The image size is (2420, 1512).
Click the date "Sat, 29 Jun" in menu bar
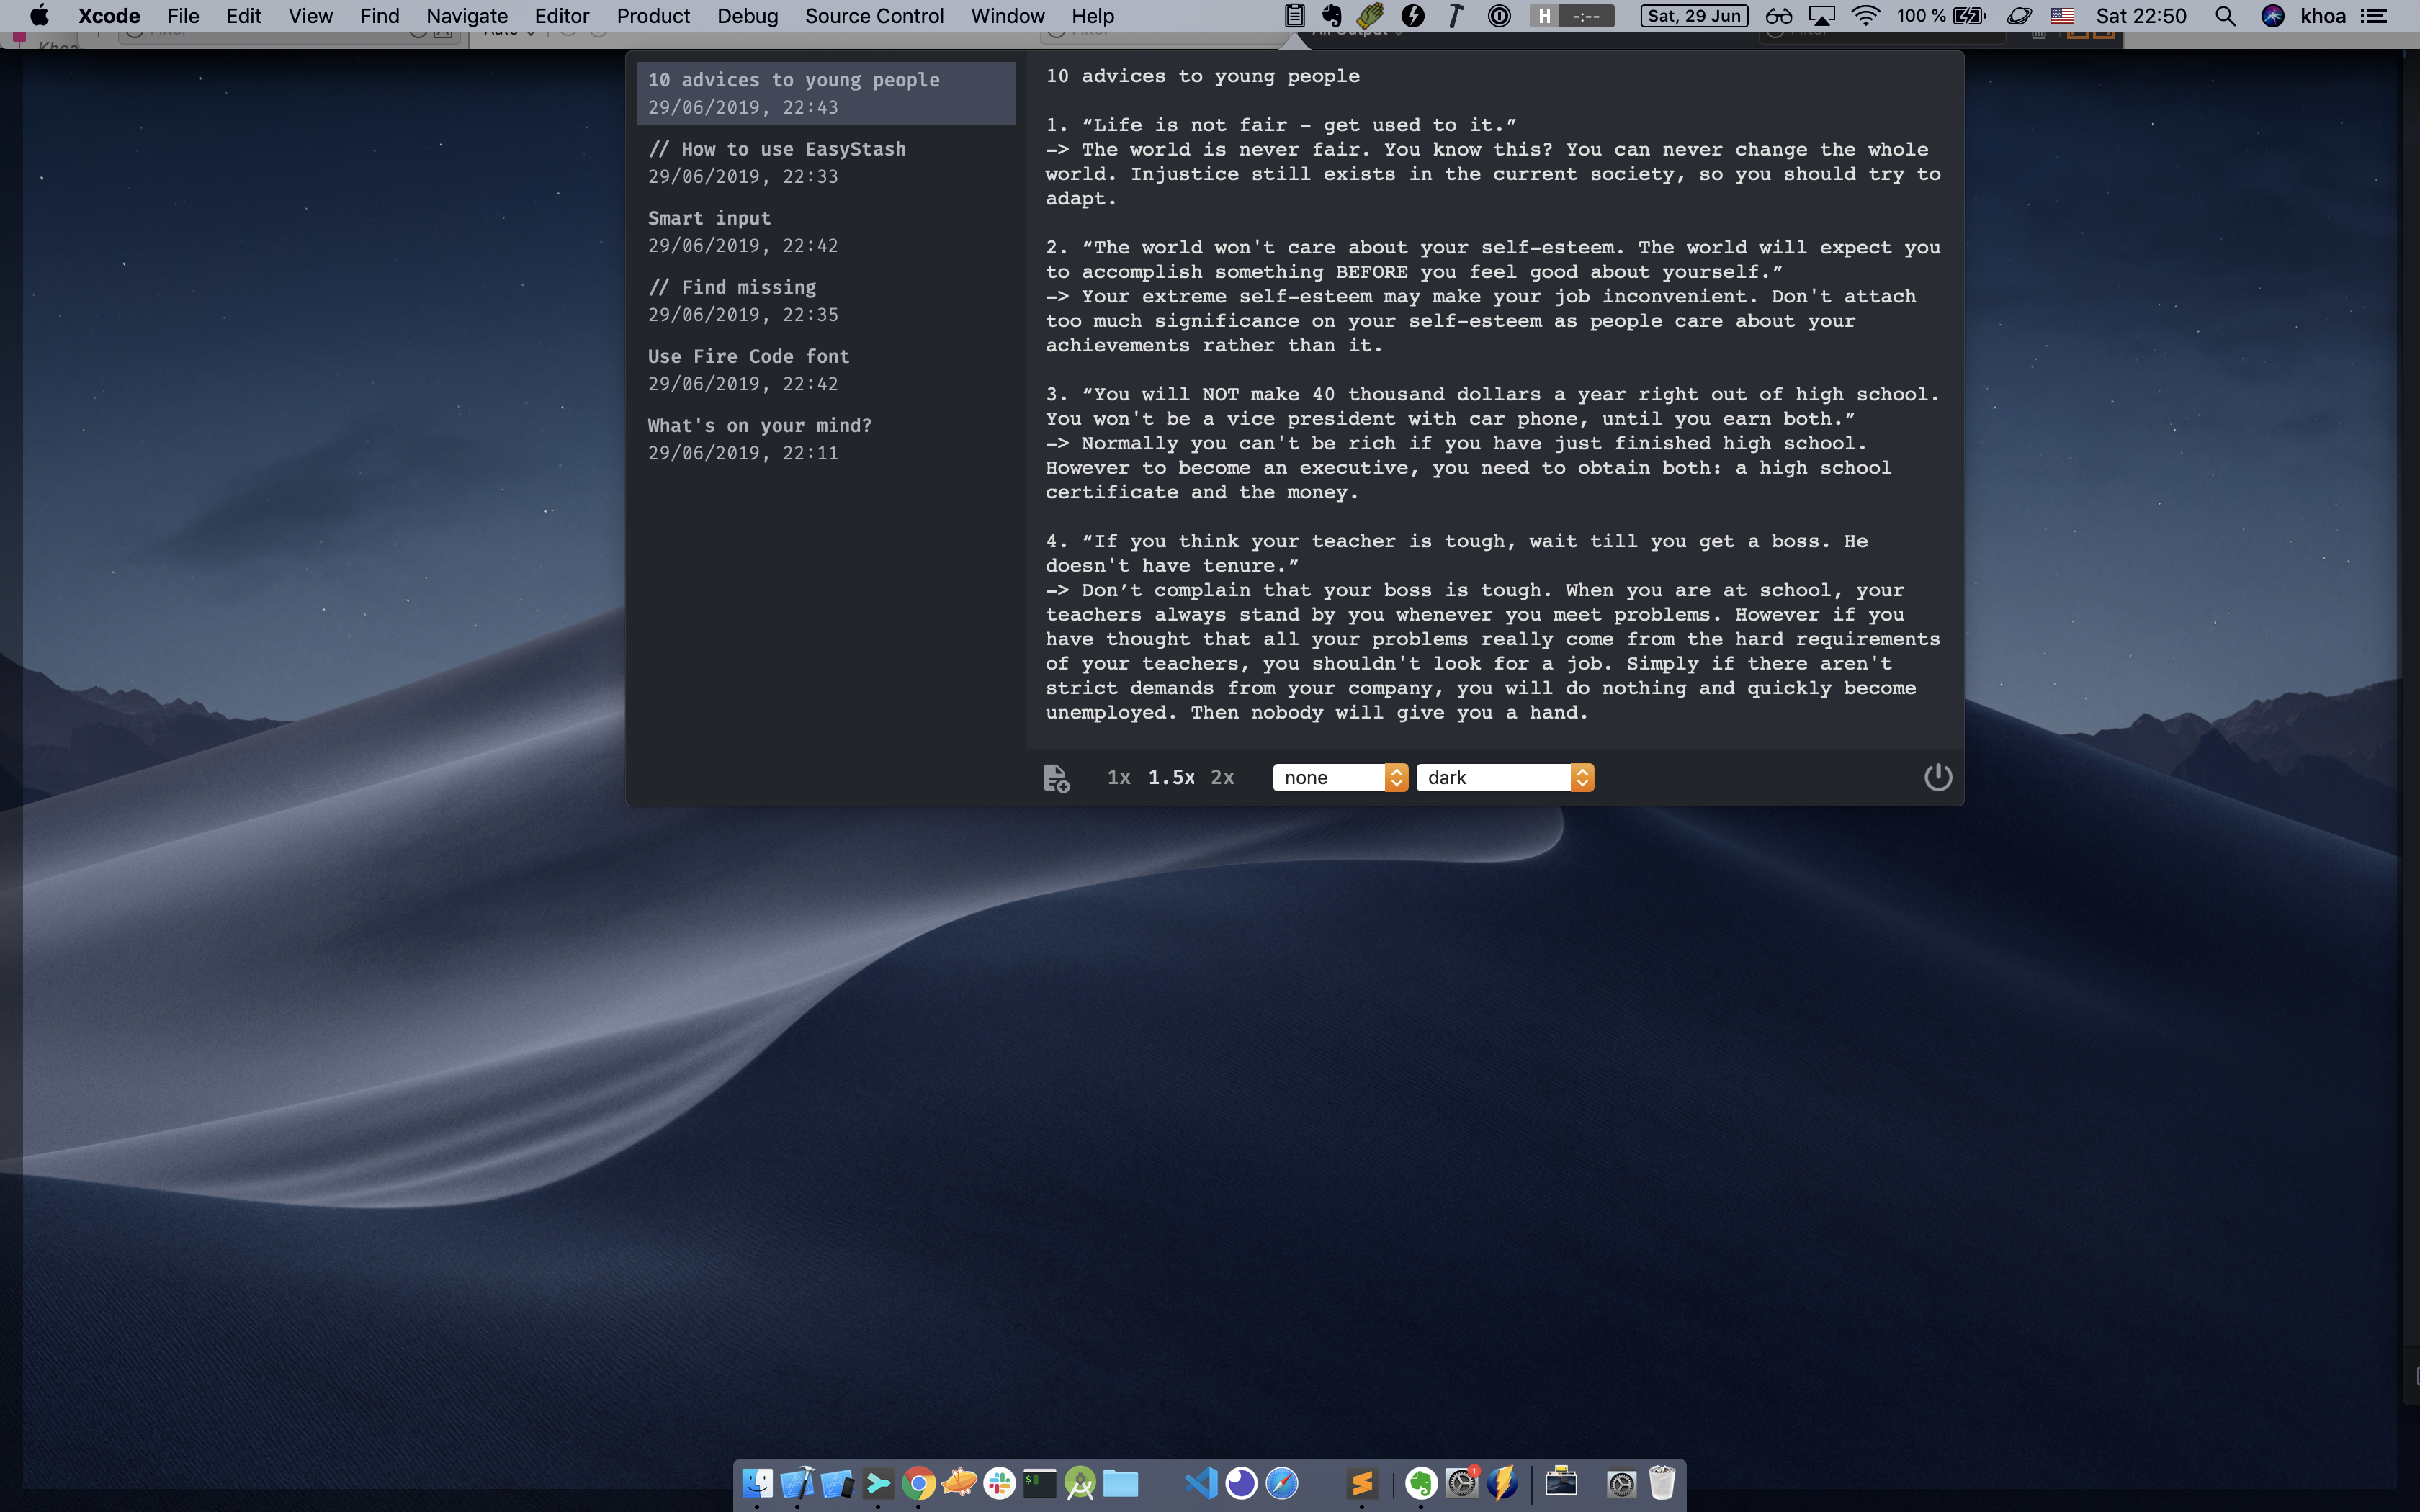click(x=1693, y=16)
